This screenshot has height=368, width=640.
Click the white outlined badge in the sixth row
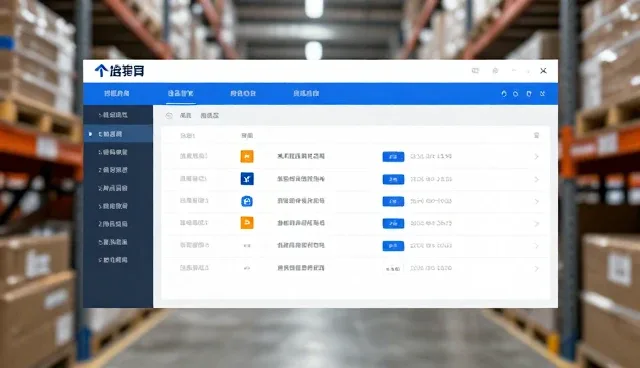click(393, 268)
